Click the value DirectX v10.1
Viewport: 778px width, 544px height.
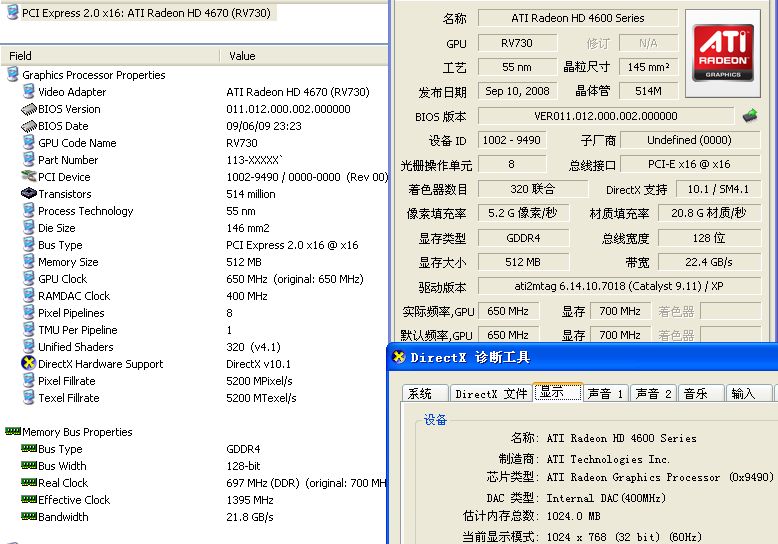(259, 364)
